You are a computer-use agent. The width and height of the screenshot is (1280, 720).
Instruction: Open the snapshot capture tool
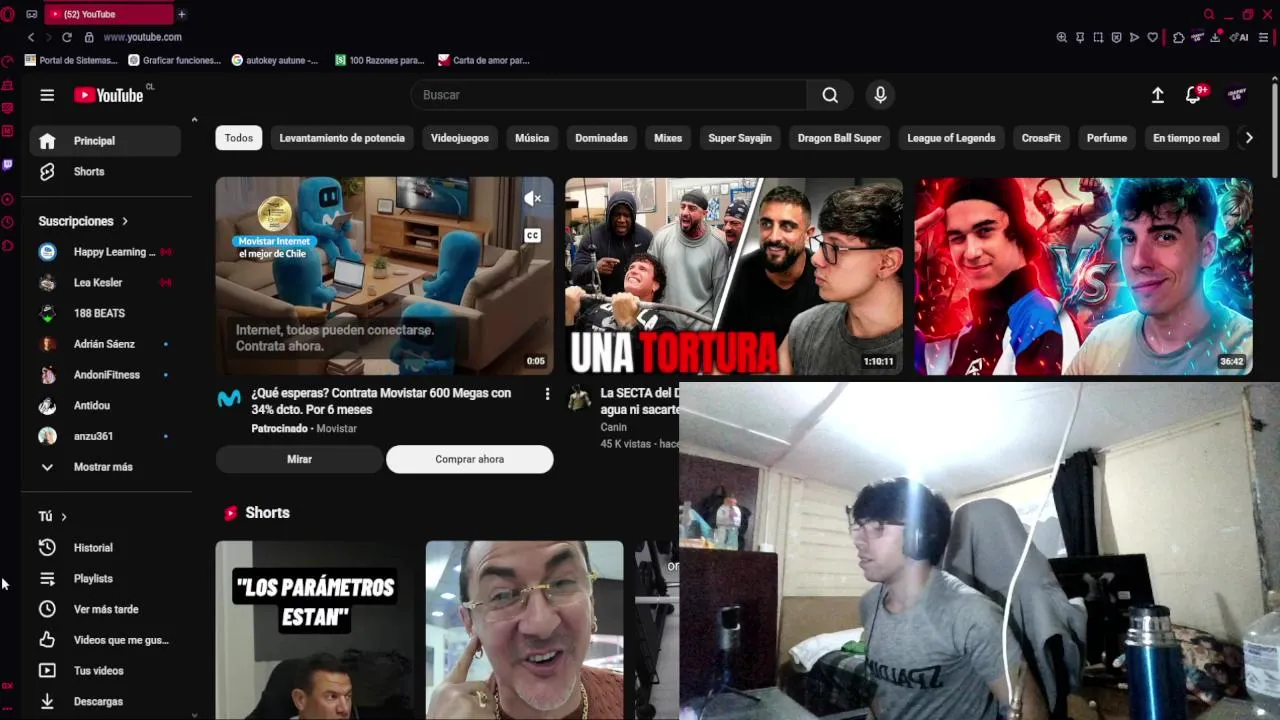click(x=1098, y=37)
